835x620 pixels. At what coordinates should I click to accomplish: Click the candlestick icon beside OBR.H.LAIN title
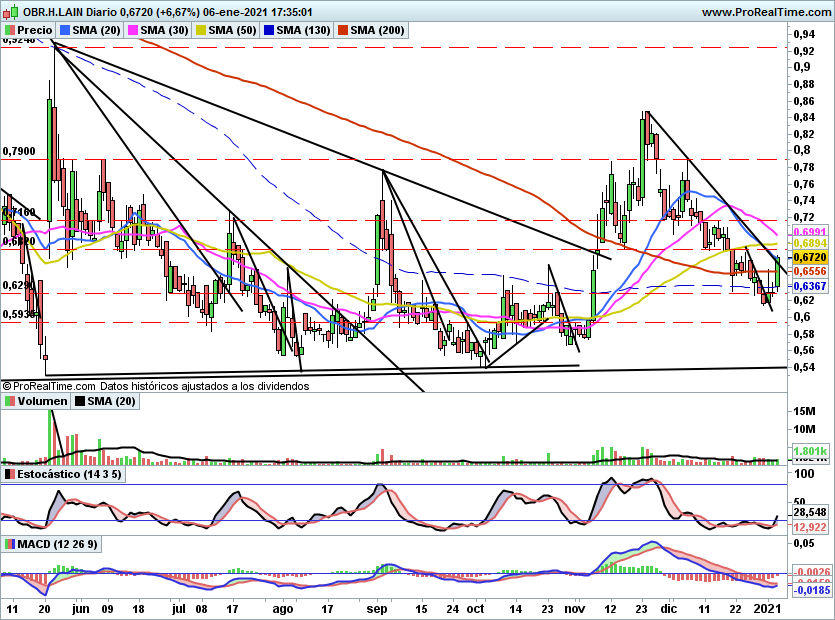tap(10, 12)
